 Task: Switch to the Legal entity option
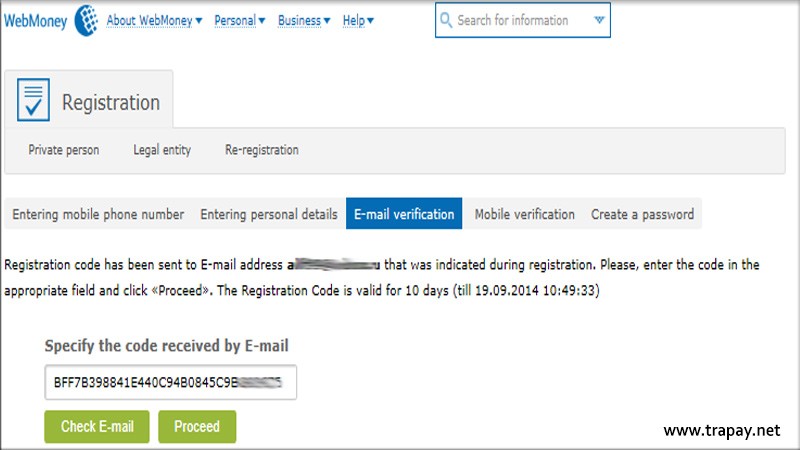(x=162, y=150)
